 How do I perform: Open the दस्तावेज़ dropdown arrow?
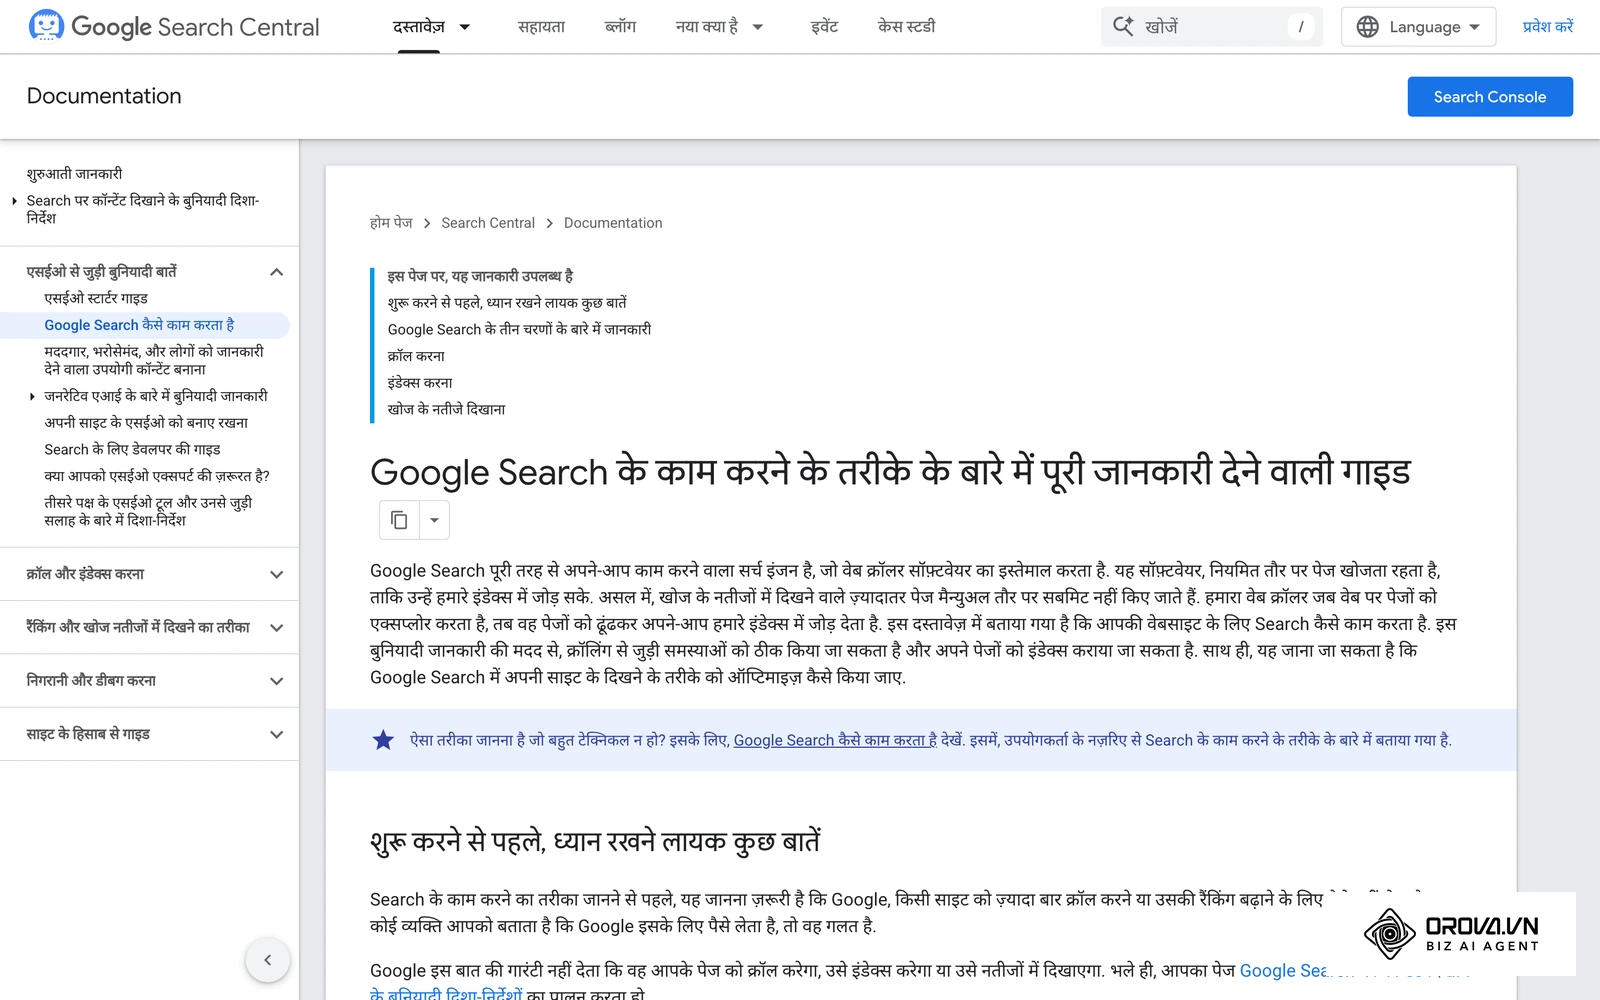click(465, 27)
